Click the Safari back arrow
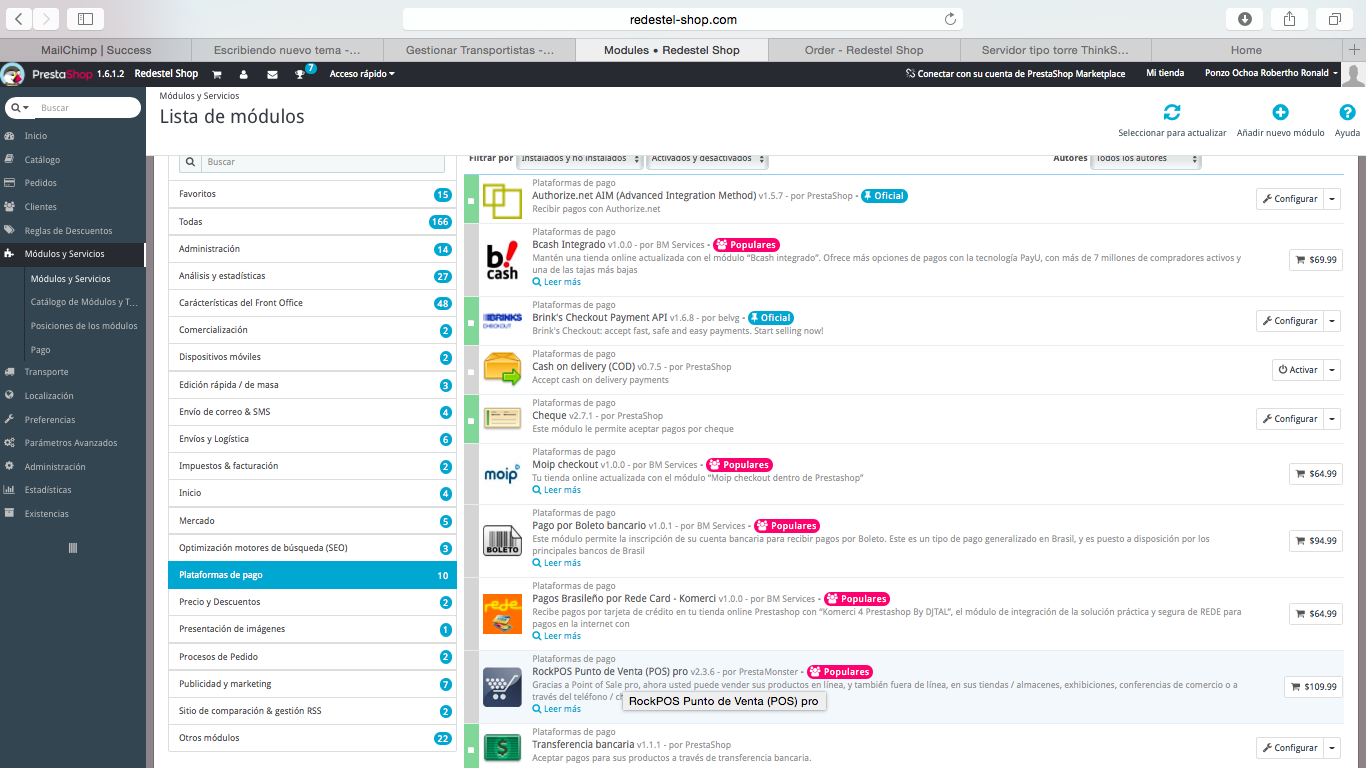Image resolution: width=1366 pixels, height=768 pixels. 20,19
